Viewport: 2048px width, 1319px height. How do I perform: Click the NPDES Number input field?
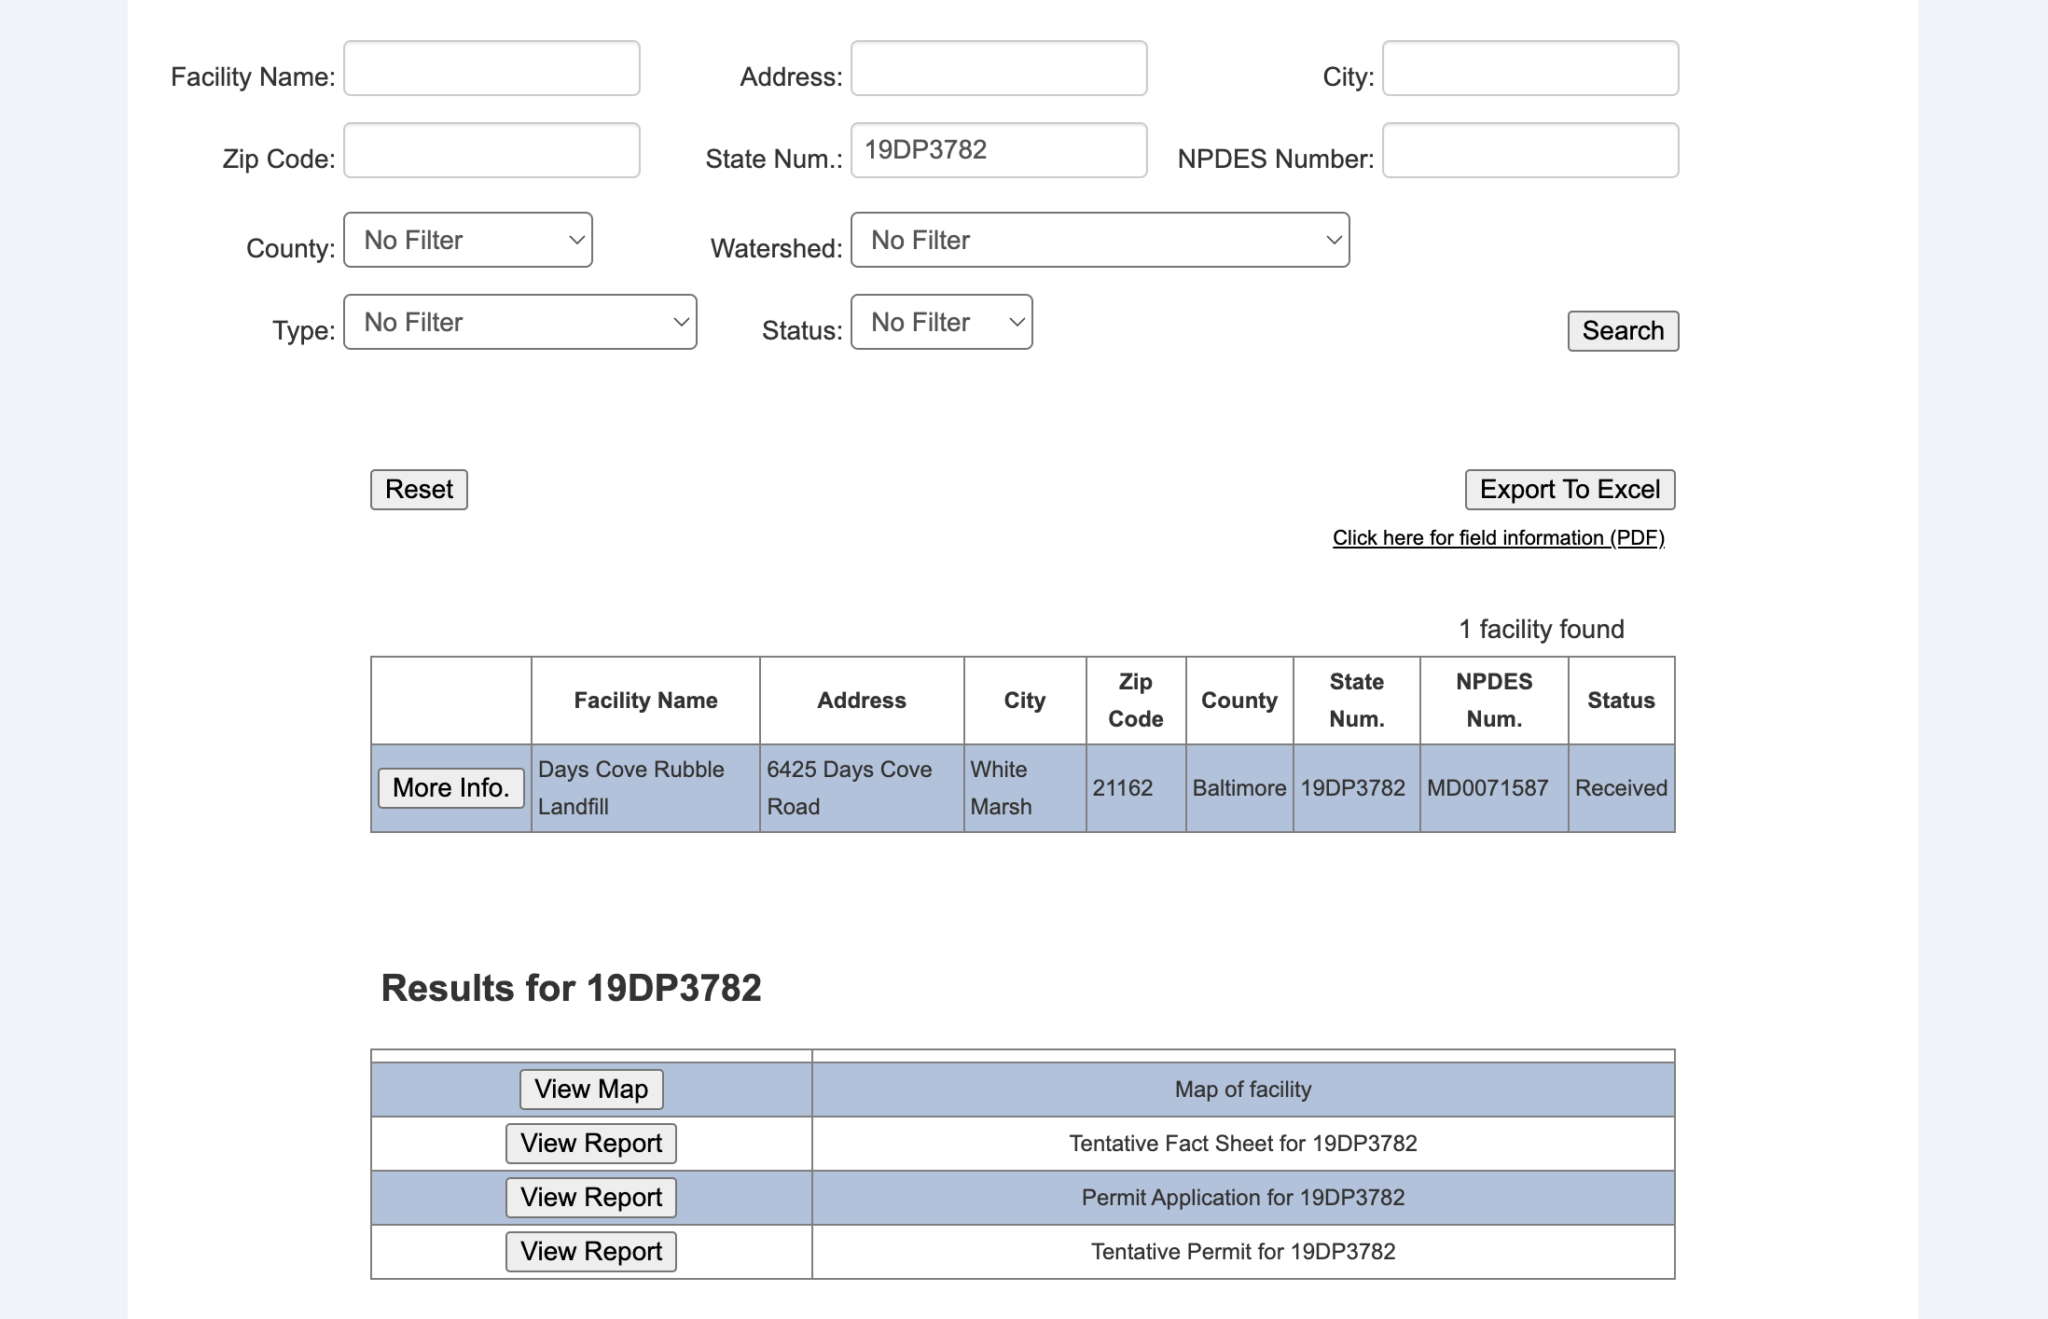tap(1529, 151)
